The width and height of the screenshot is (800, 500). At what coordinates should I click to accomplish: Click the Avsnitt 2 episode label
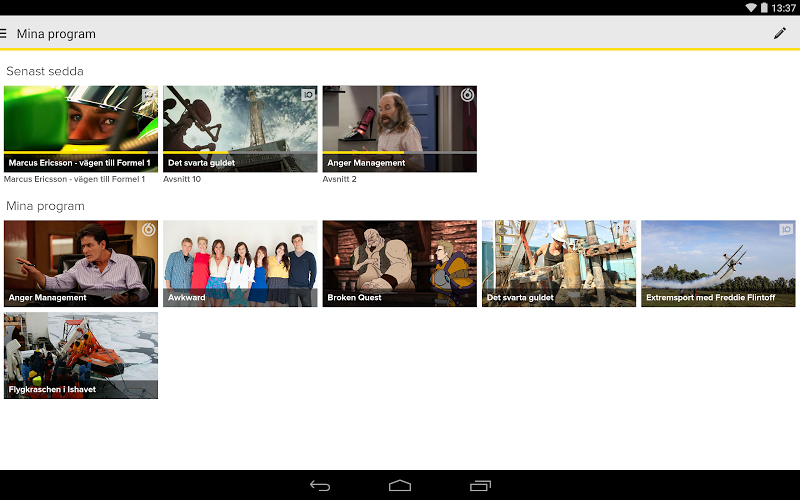339,180
